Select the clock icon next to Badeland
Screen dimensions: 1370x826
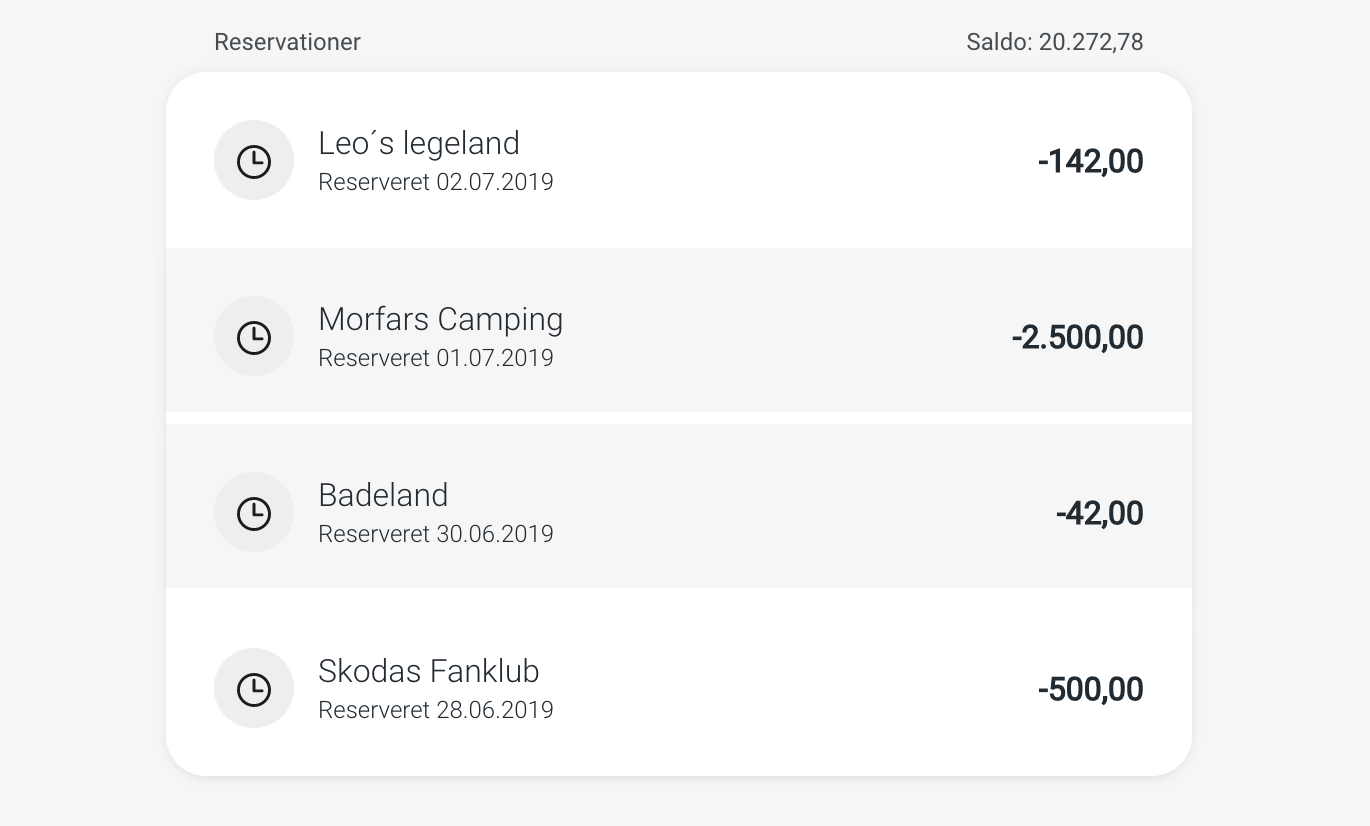pyautogui.click(x=254, y=512)
